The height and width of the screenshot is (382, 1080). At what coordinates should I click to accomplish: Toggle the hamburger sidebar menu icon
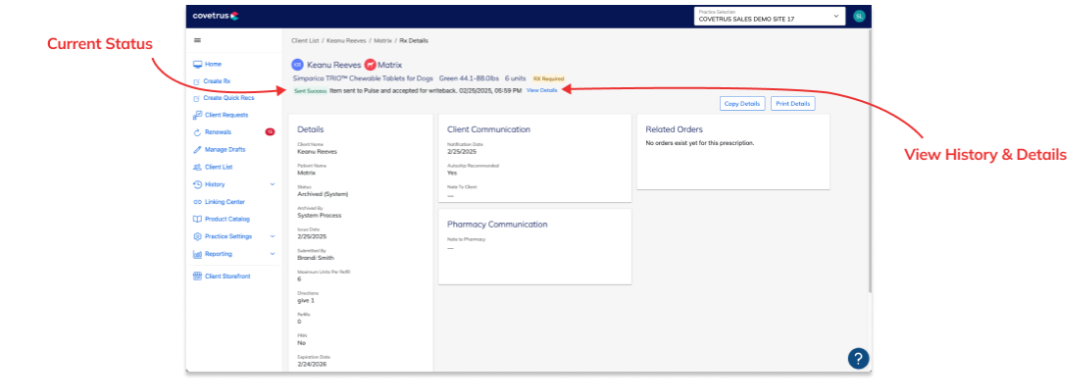point(197,41)
